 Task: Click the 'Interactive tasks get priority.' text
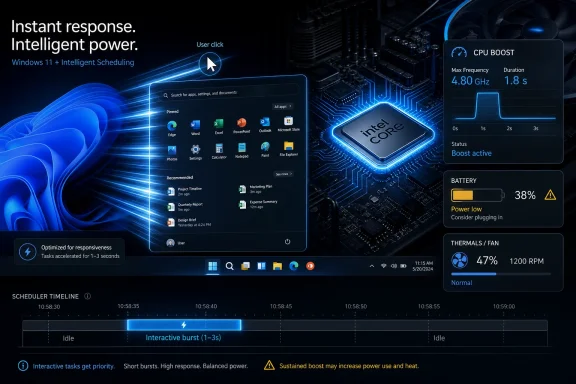[x=73, y=366]
